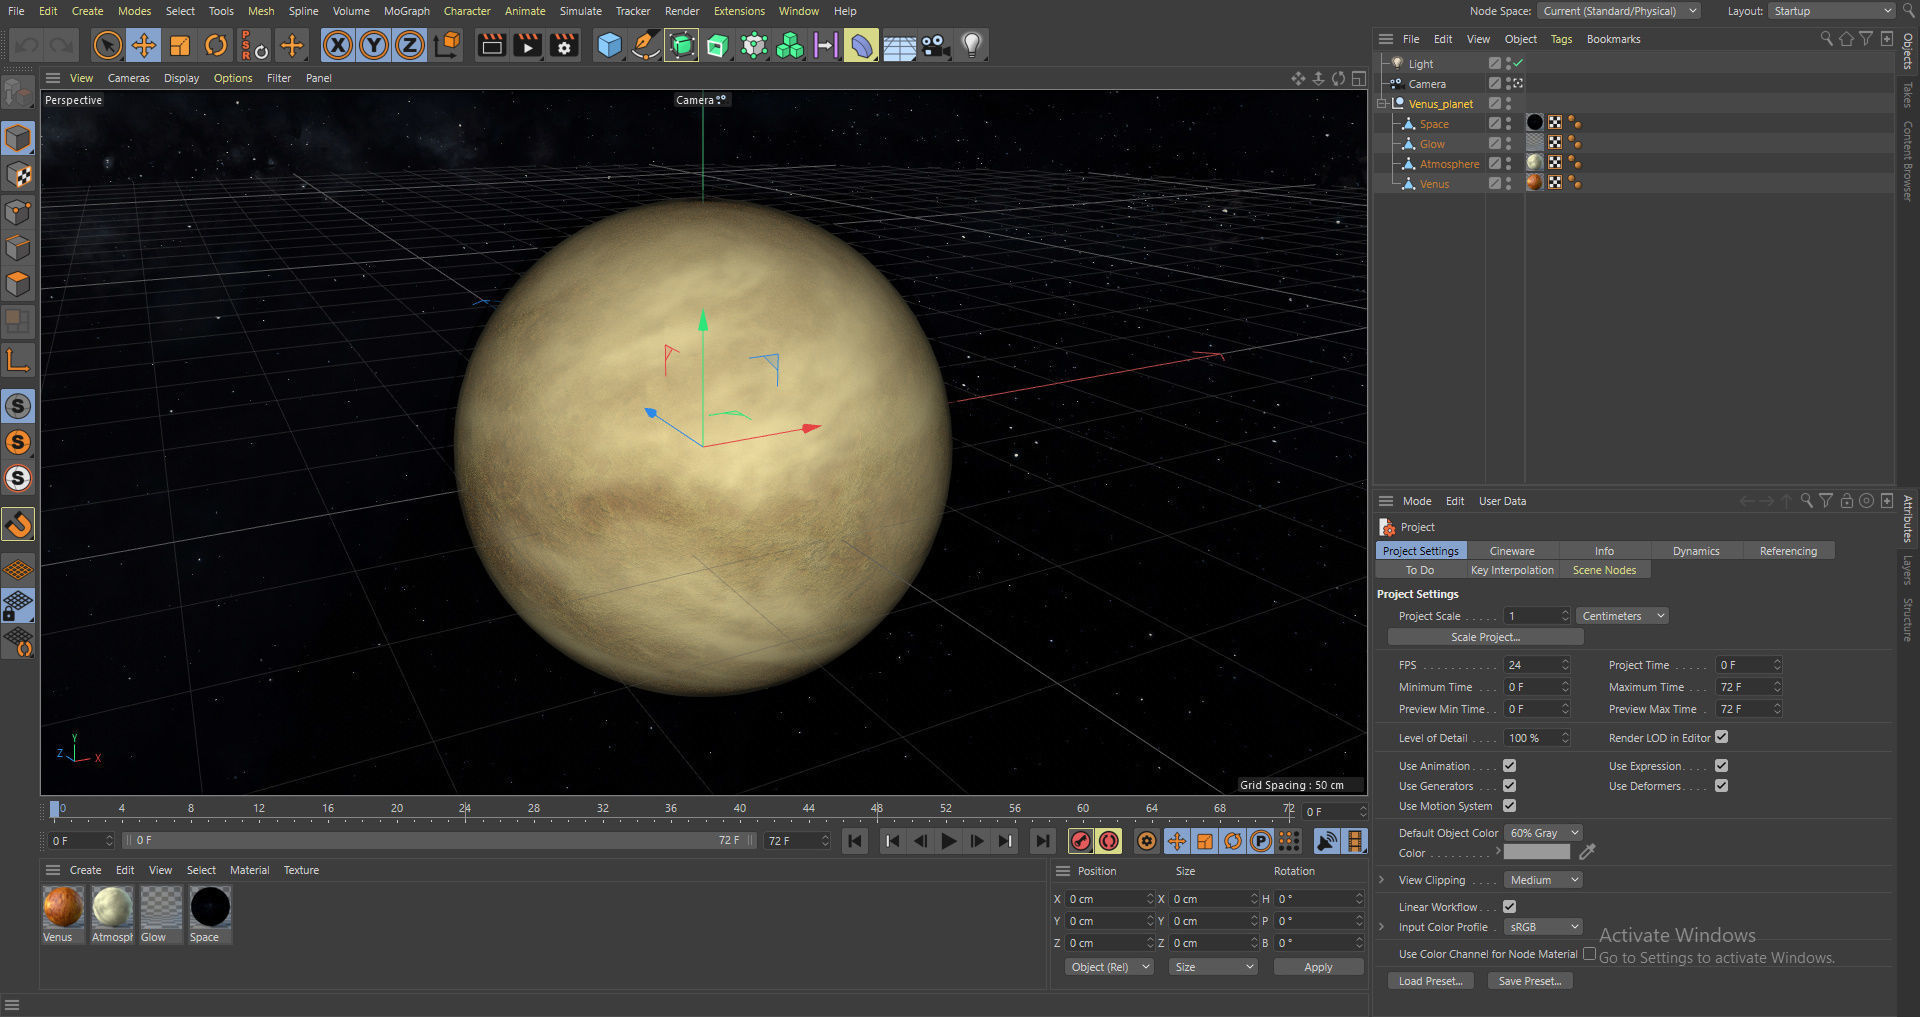Click the FPS input field
The image size is (1920, 1017).
click(1537, 665)
